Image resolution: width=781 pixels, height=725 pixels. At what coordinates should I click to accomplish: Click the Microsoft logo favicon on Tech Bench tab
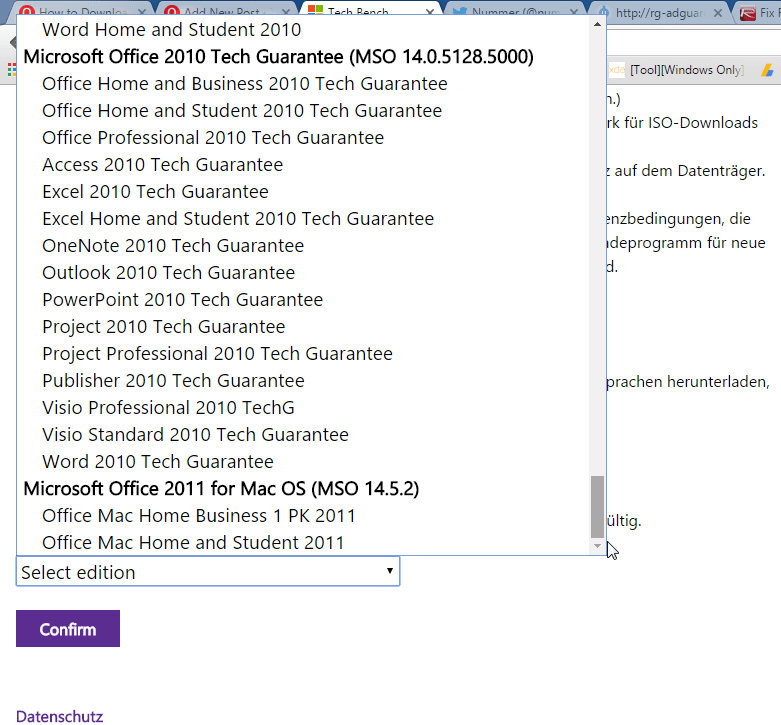[315, 10]
